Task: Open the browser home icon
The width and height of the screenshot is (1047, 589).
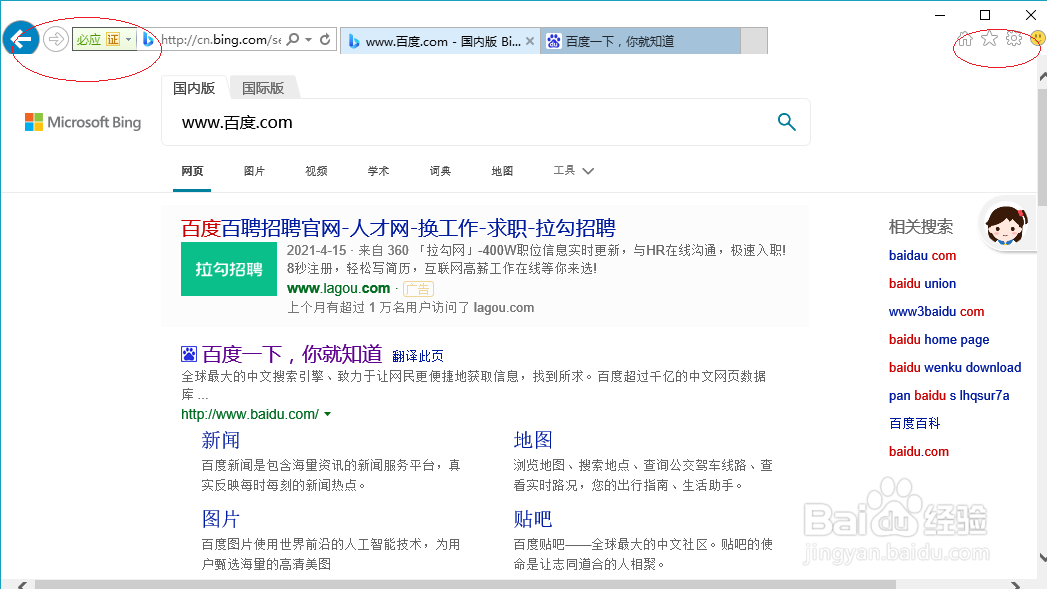Action: click(966, 39)
